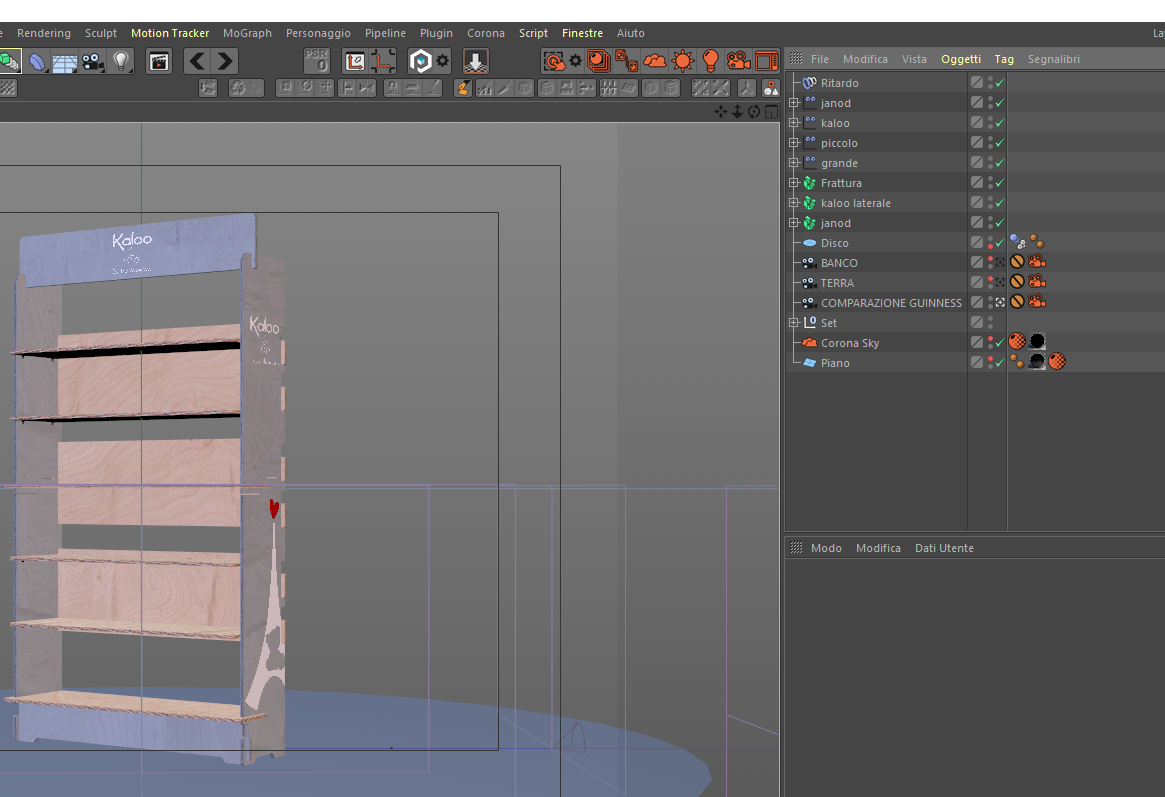Screen dimensions: 1165x797
Task: Open the Corona VFB window icon
Action: tap(767, 61)
